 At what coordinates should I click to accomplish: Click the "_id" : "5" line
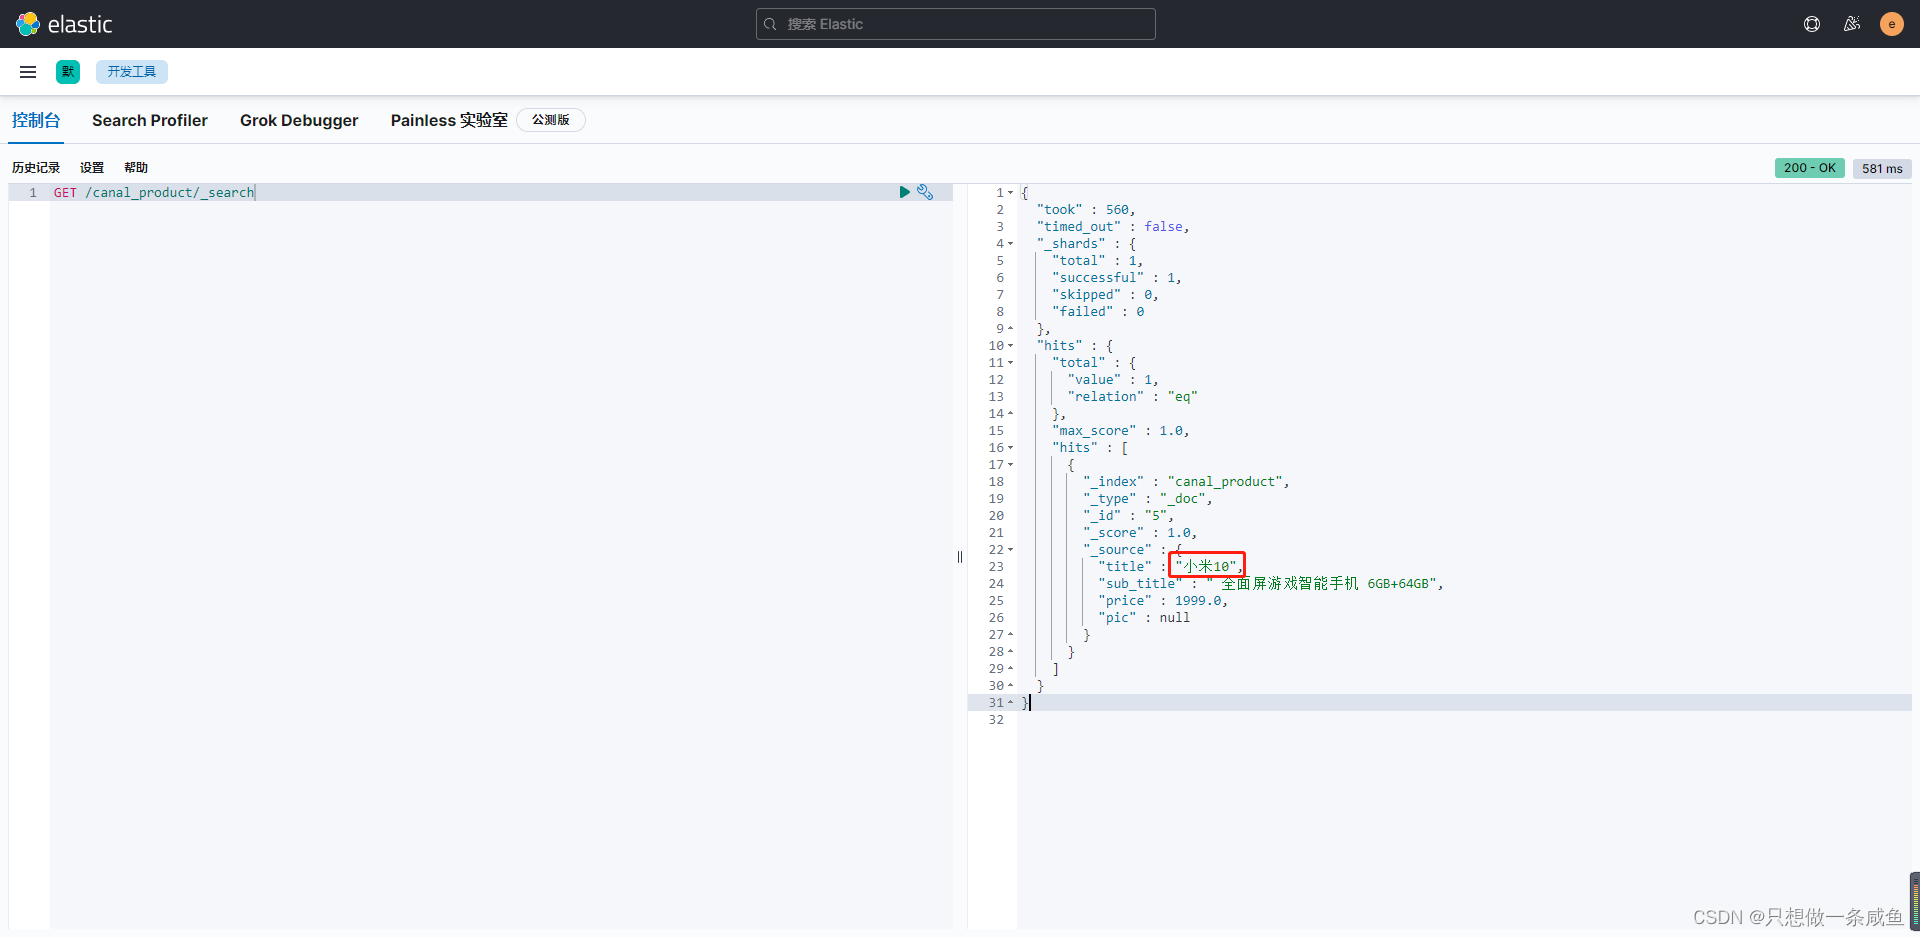point(1129,516)
